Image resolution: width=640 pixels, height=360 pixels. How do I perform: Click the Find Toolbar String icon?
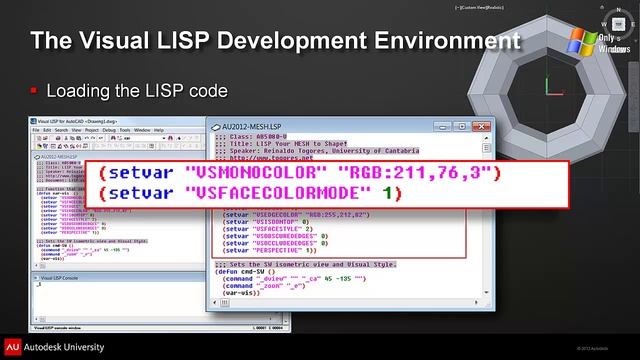pyautogui.click(x=171, y=138)
